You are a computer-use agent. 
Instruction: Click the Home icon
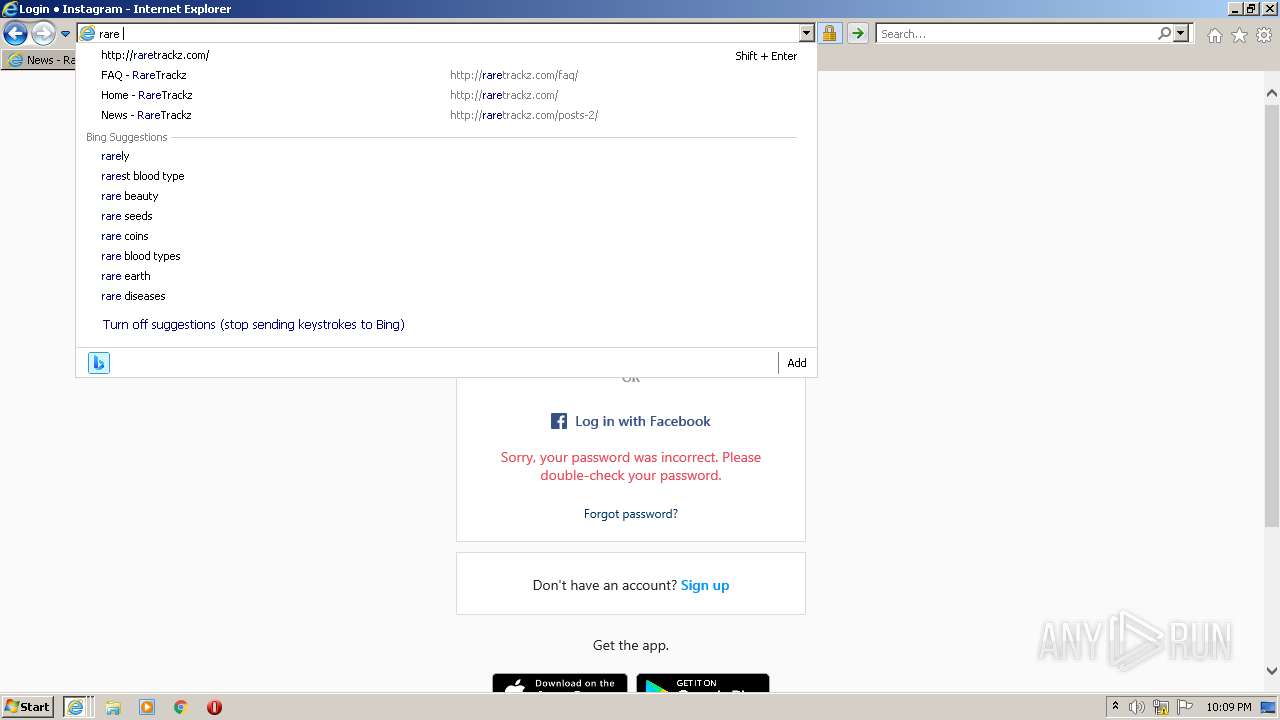click(1214, 35)
